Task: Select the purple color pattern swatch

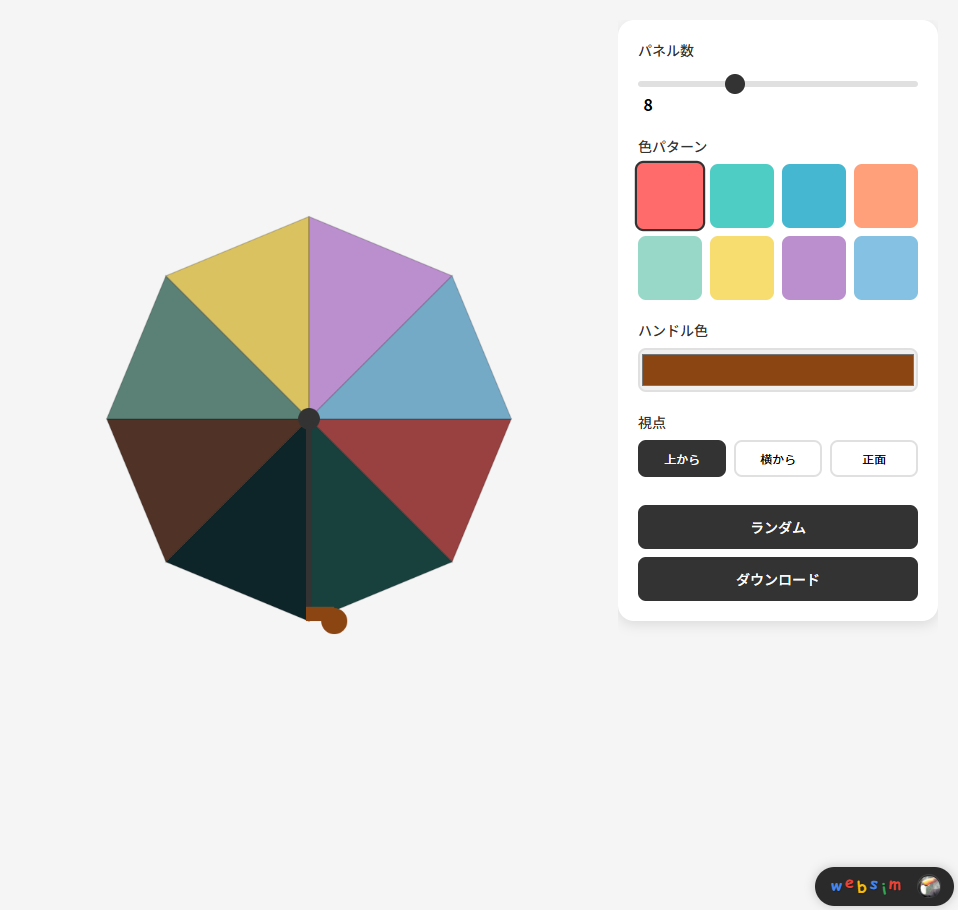Action: coord(814,268)
